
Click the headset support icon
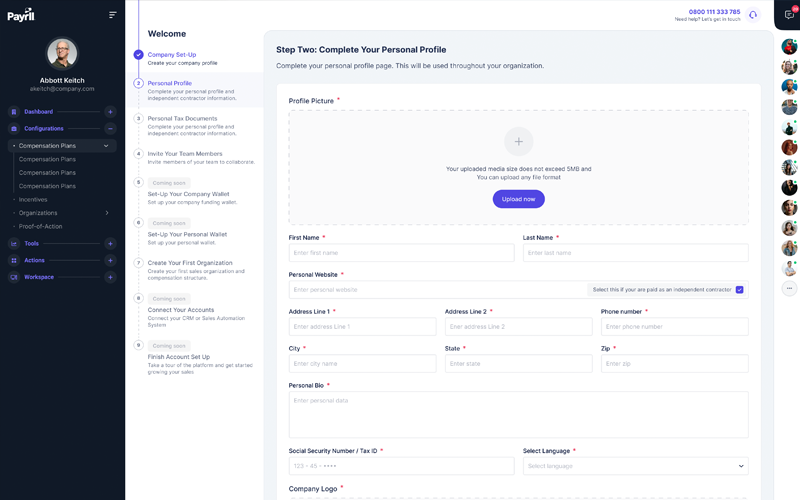(x=753, y=15)
